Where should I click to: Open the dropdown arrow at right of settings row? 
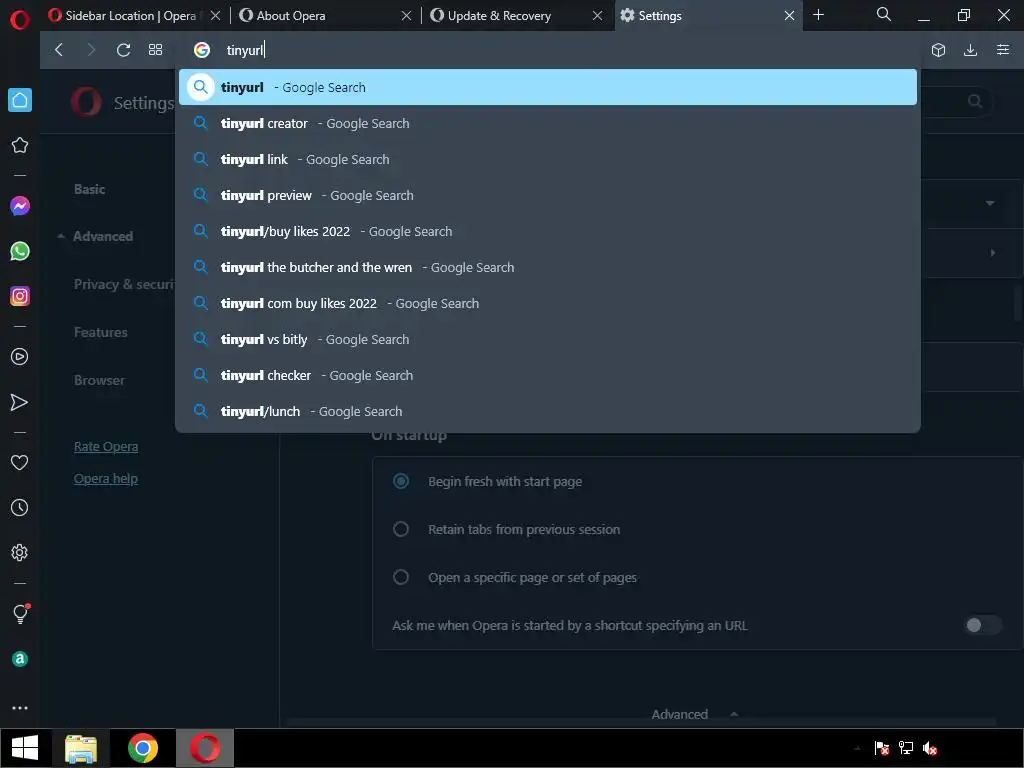click(990, 203)
